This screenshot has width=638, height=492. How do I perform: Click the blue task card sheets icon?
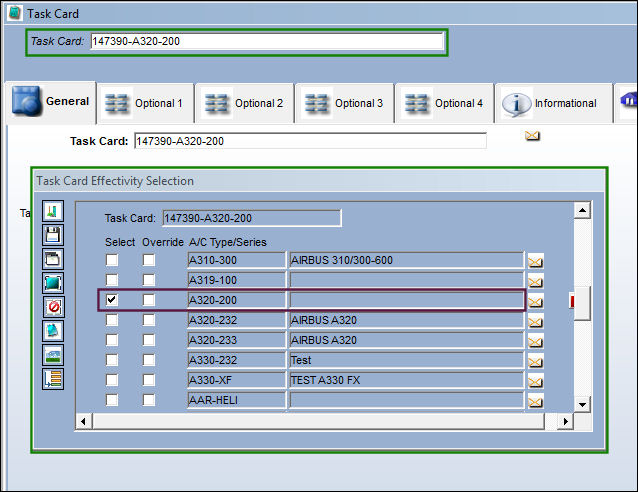click(x=53, y=331)
